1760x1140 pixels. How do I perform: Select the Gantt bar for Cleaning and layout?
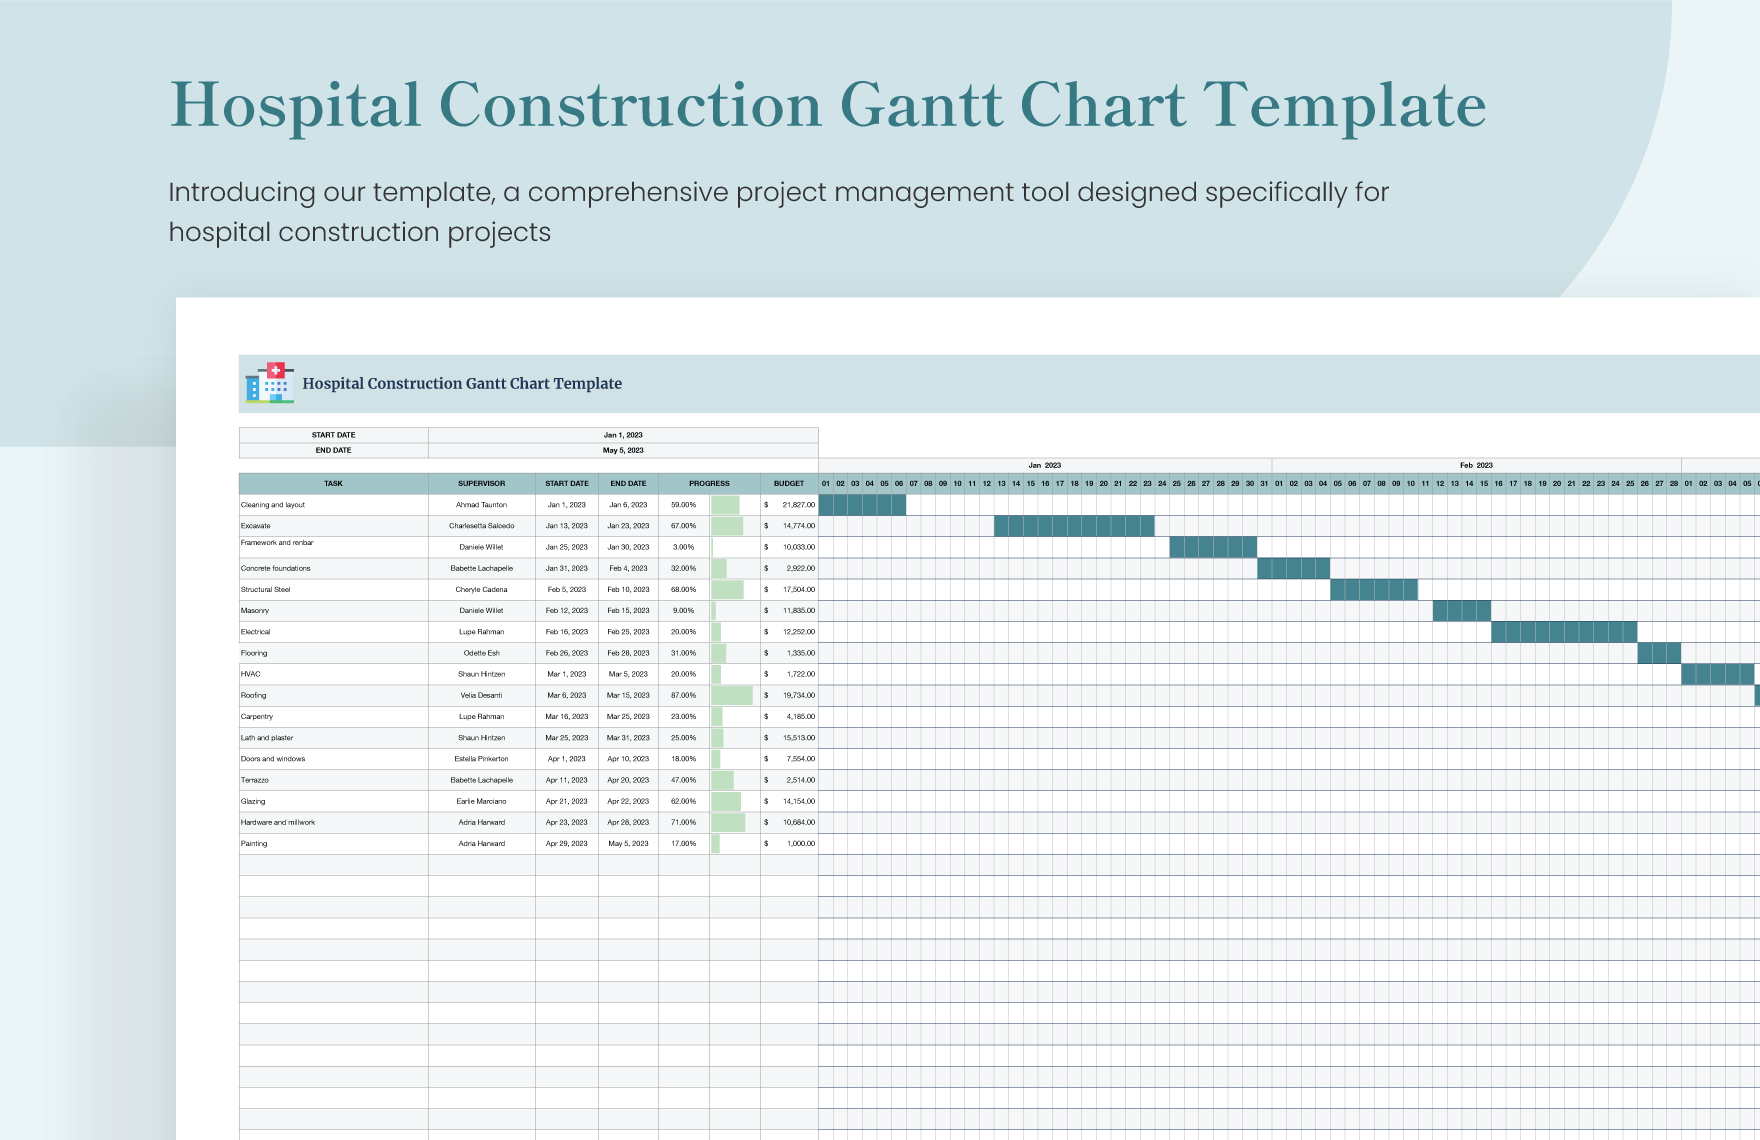(x=860, y=505)
